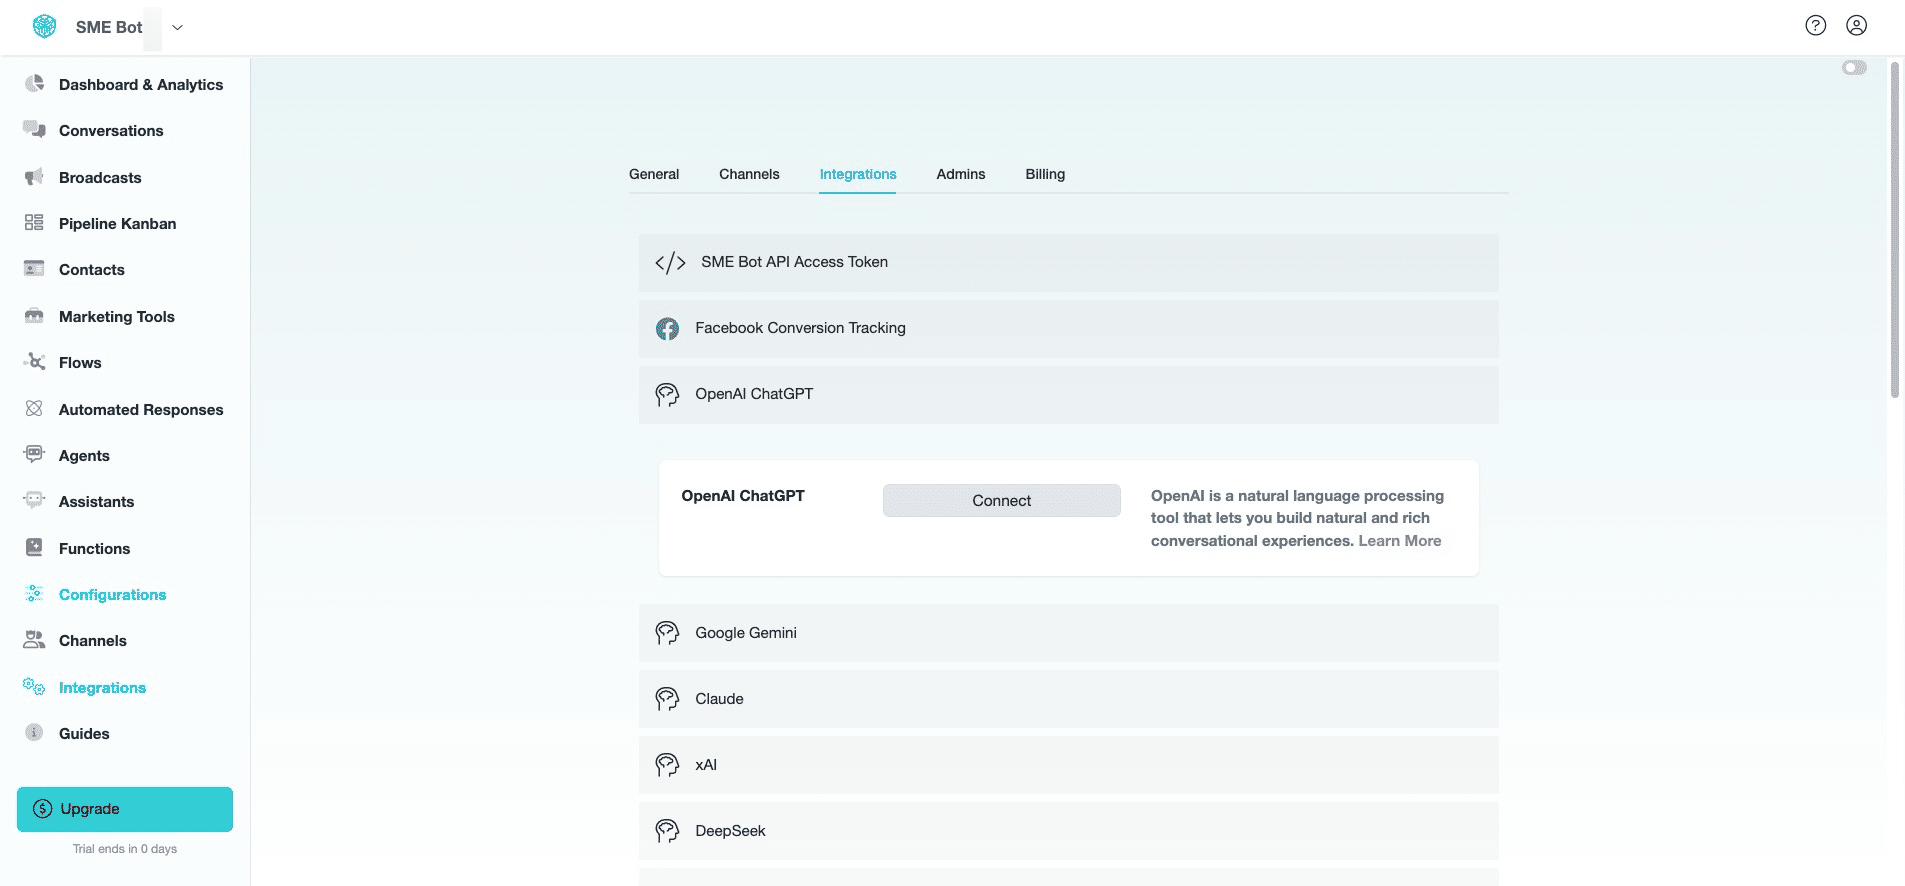Open Contacts from the sidebar
Image resolution: width=1905 pixels, height=886 pixels.
pyautogui.click(x=92, y=270)
